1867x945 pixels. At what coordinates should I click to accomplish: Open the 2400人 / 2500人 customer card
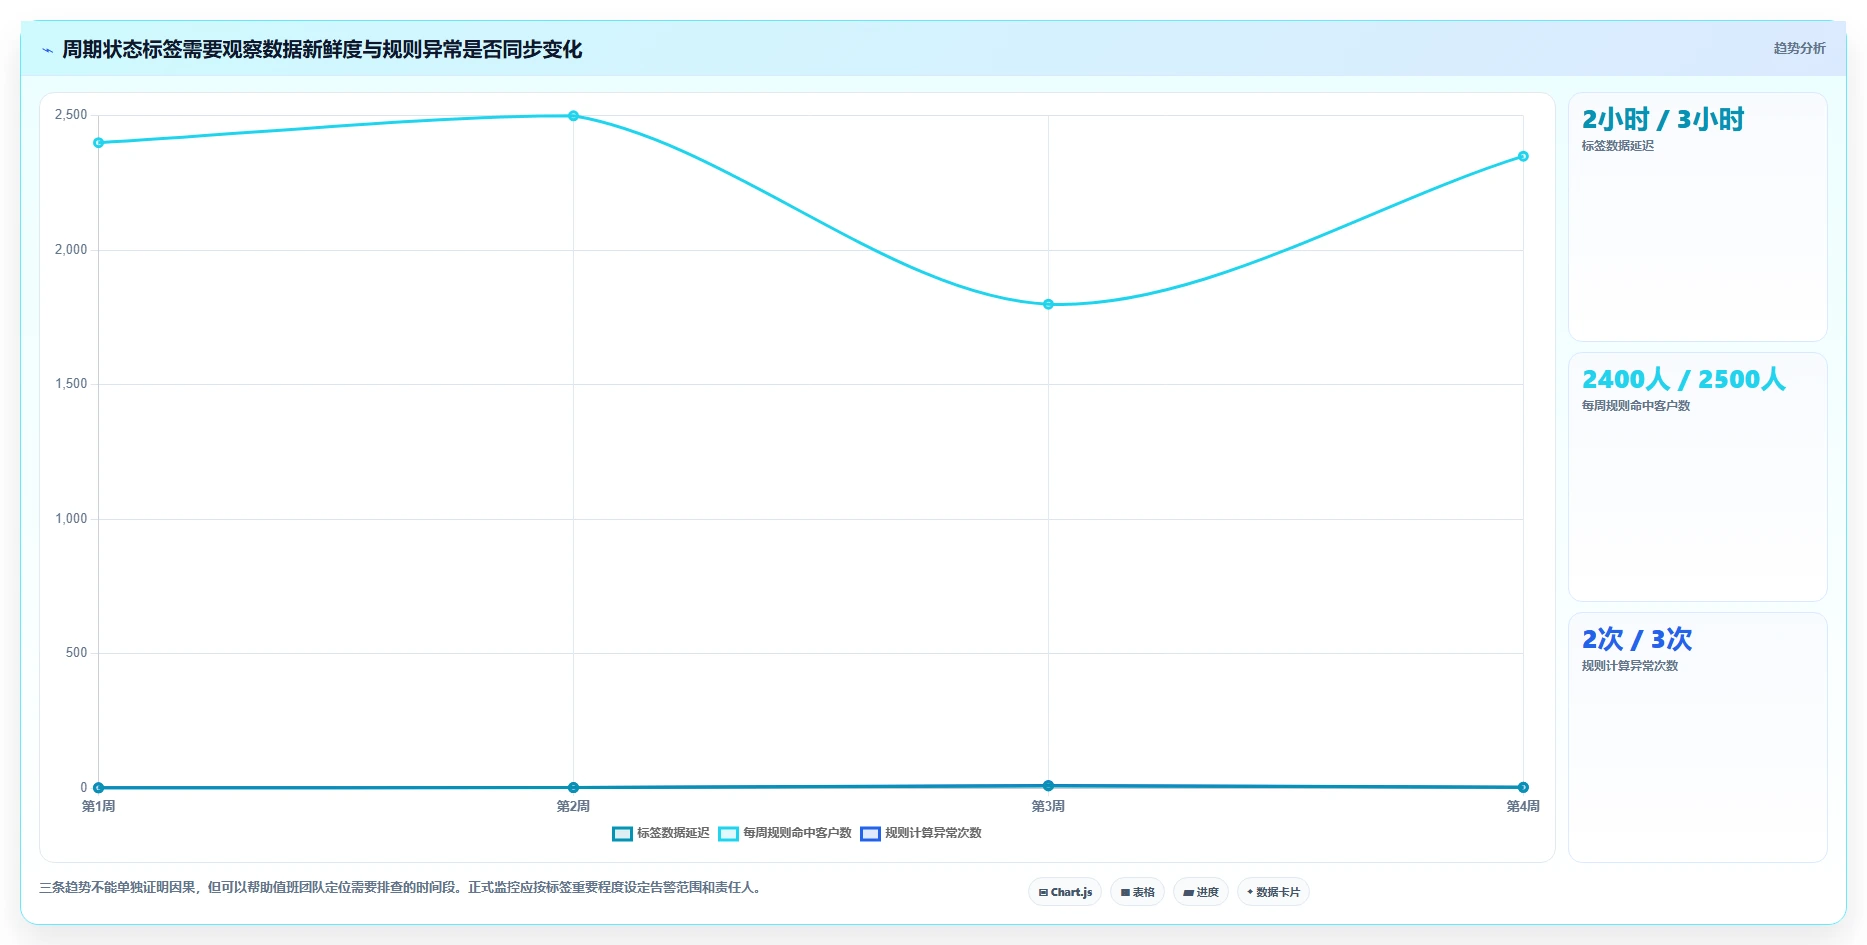click(1697, 477)
